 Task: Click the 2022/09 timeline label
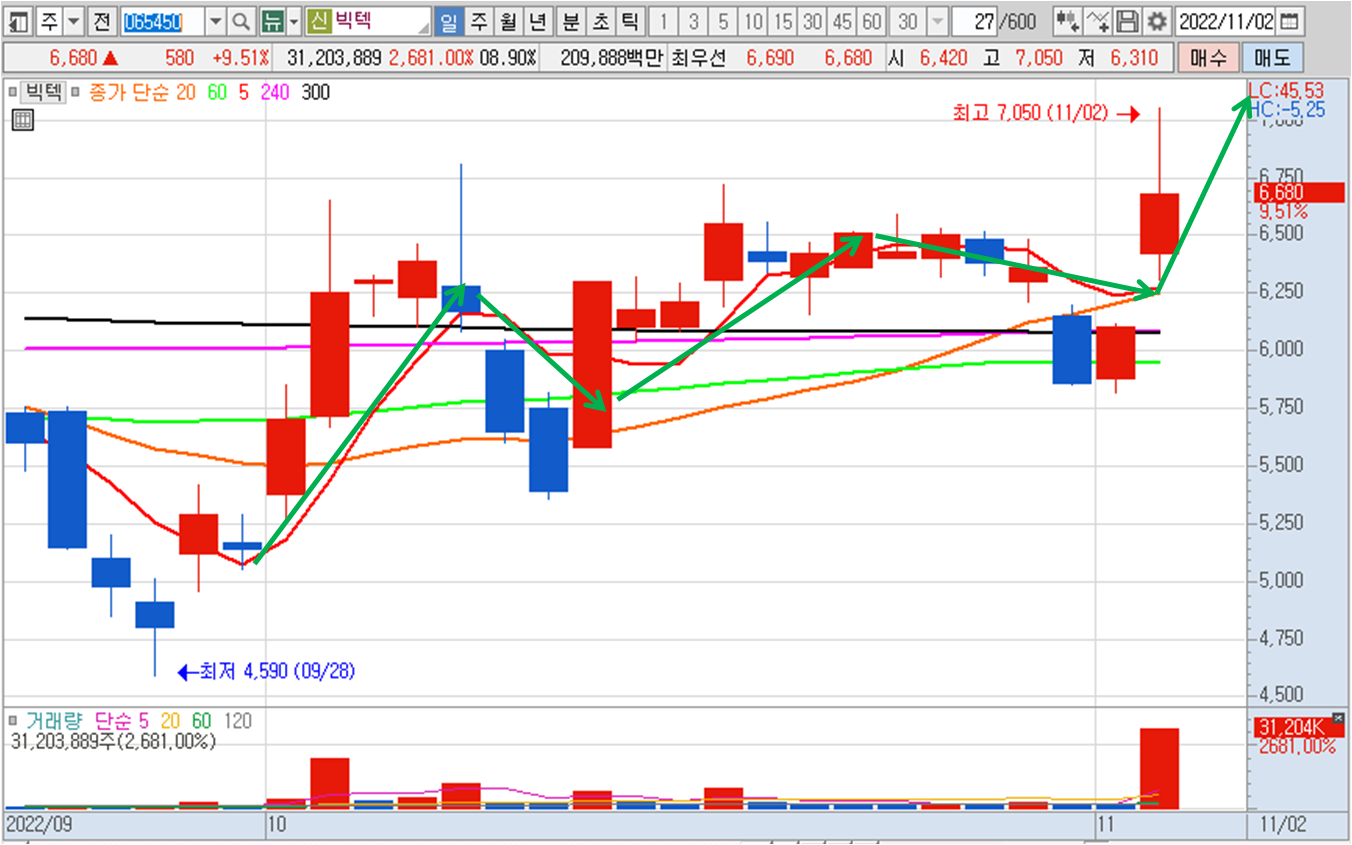point(39,826)
